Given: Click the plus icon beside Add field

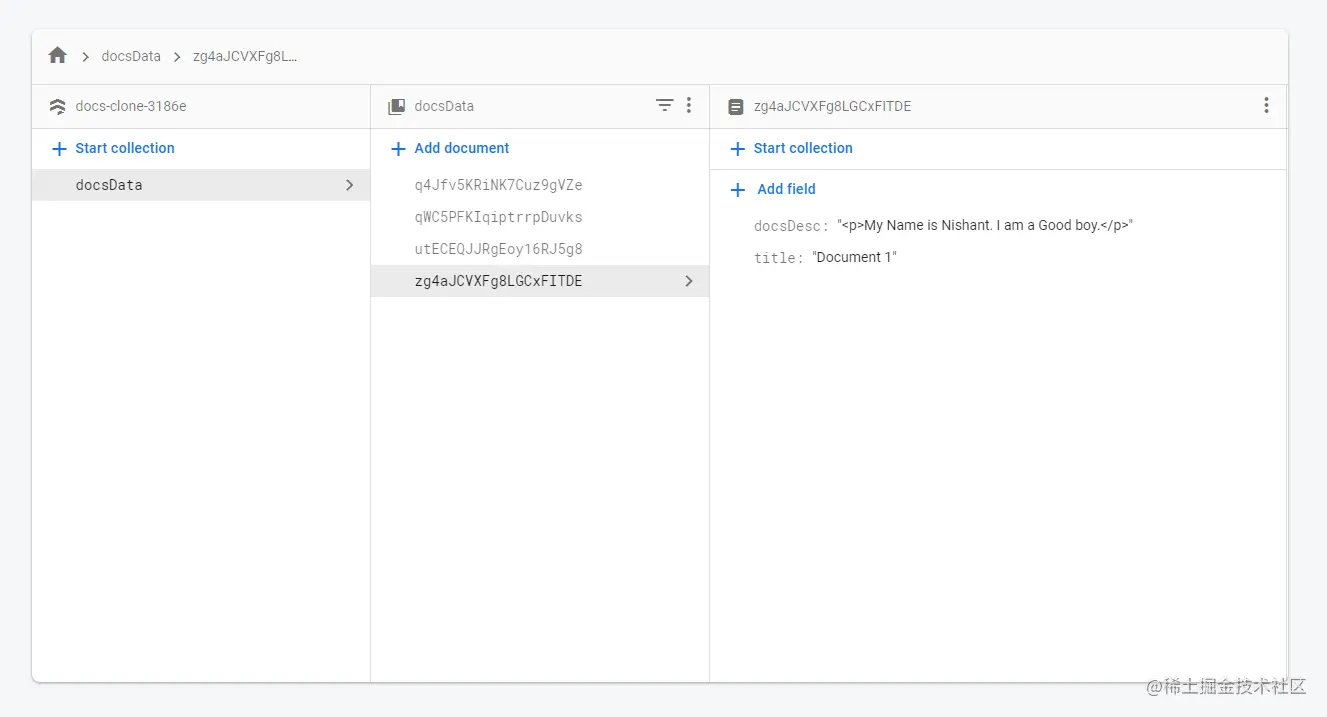Looking at the screenshot, I should pos(737,189).
